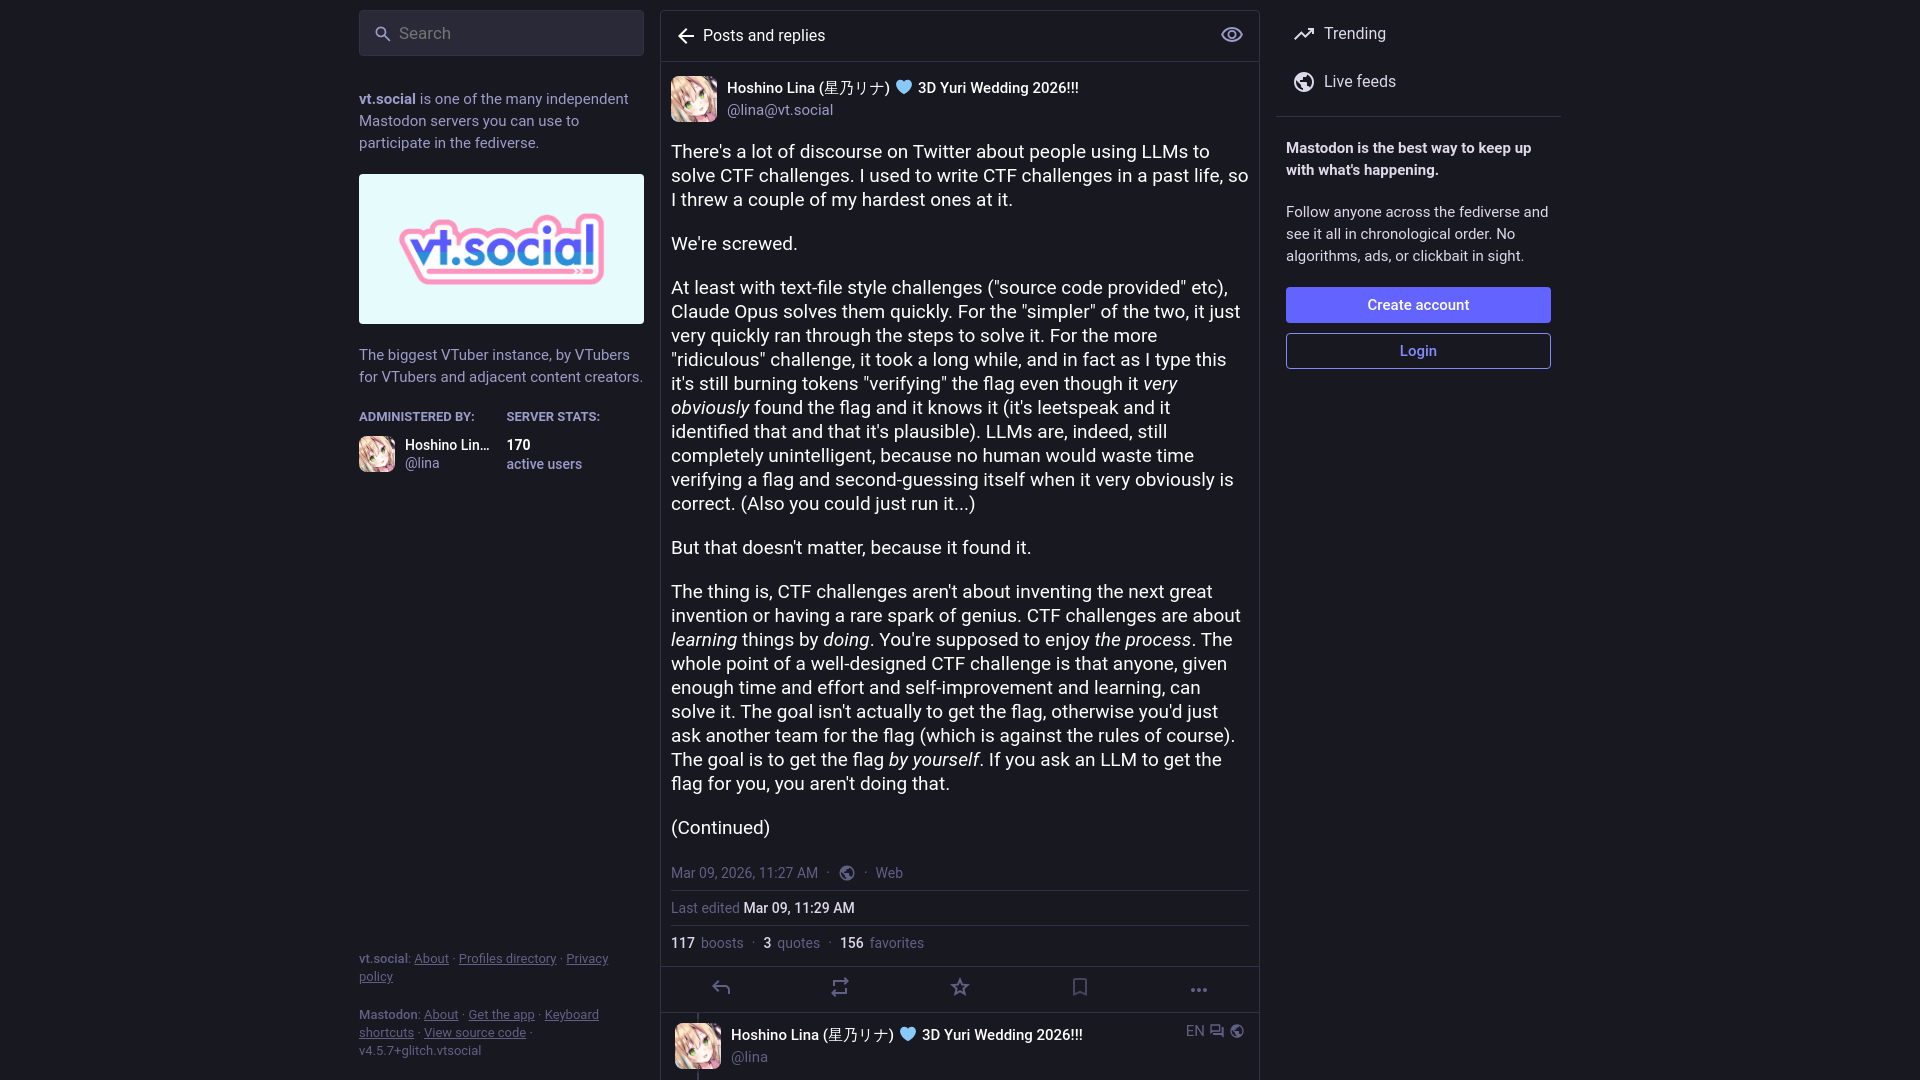This screenshot has height=1080, width=1920.
Task: Go back from Posts and replies
Action: point(685,36)
